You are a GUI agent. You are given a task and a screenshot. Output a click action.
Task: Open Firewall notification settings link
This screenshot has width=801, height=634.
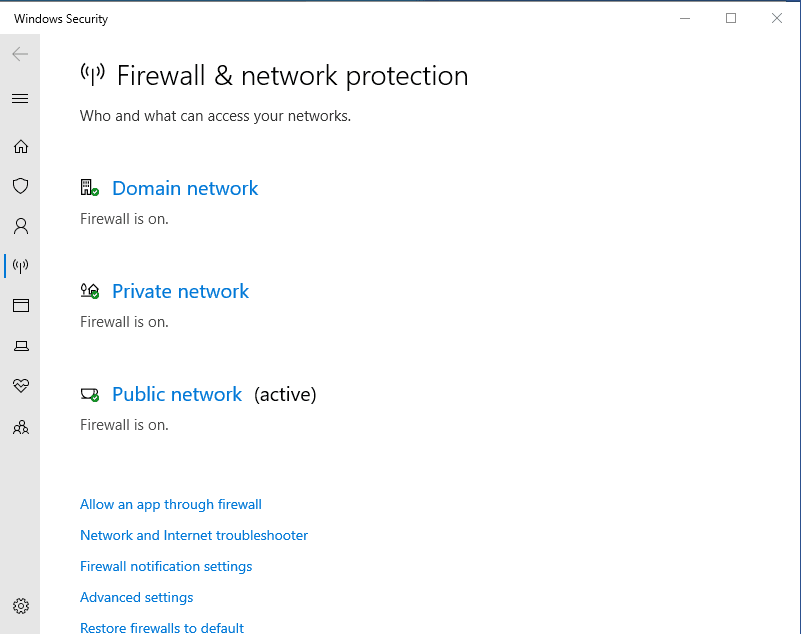(x=166, y=567)
